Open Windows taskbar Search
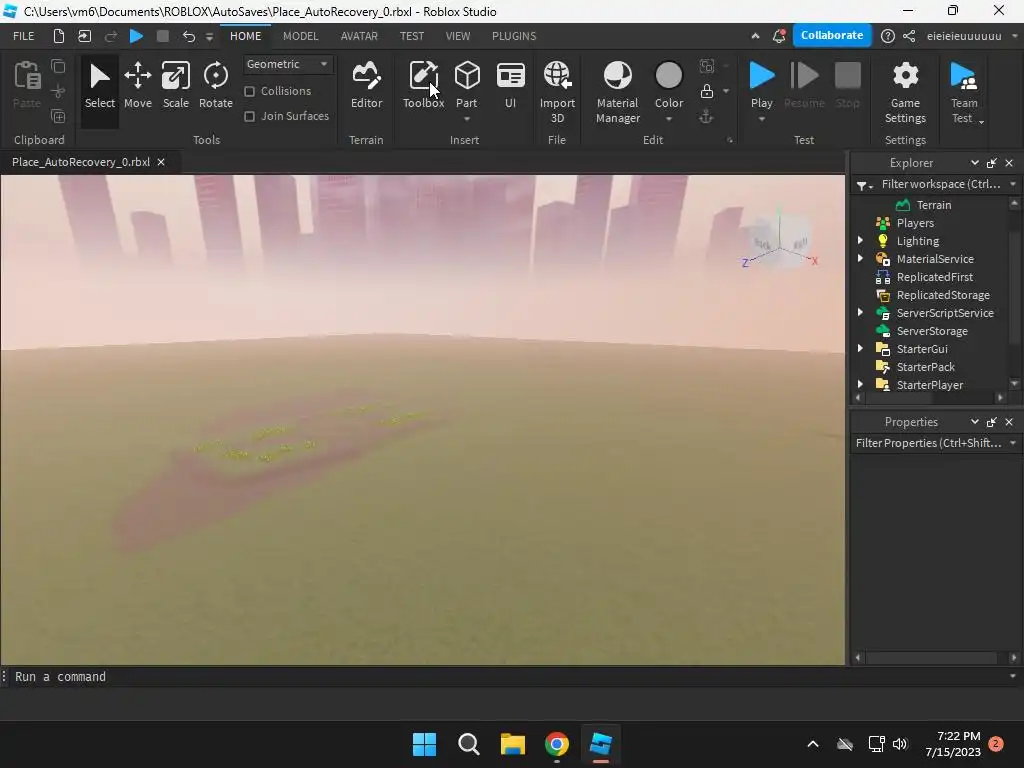Viewport: 1024px width, 768px height. point(468,744)
